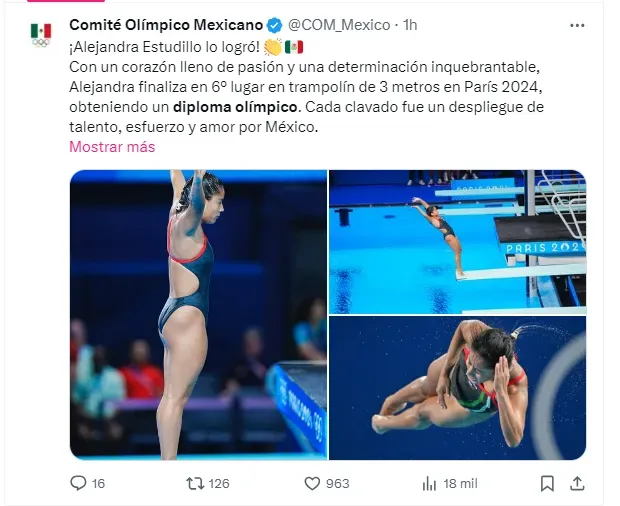Open the springboard dive photo top right

[x=457, y=242]
